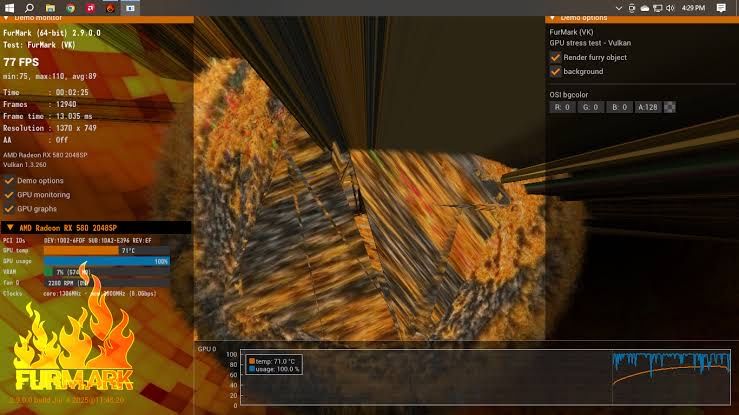739x415 pixels.
Task: Switch to the FurMark flame taskbar icon
Action: 110,8
